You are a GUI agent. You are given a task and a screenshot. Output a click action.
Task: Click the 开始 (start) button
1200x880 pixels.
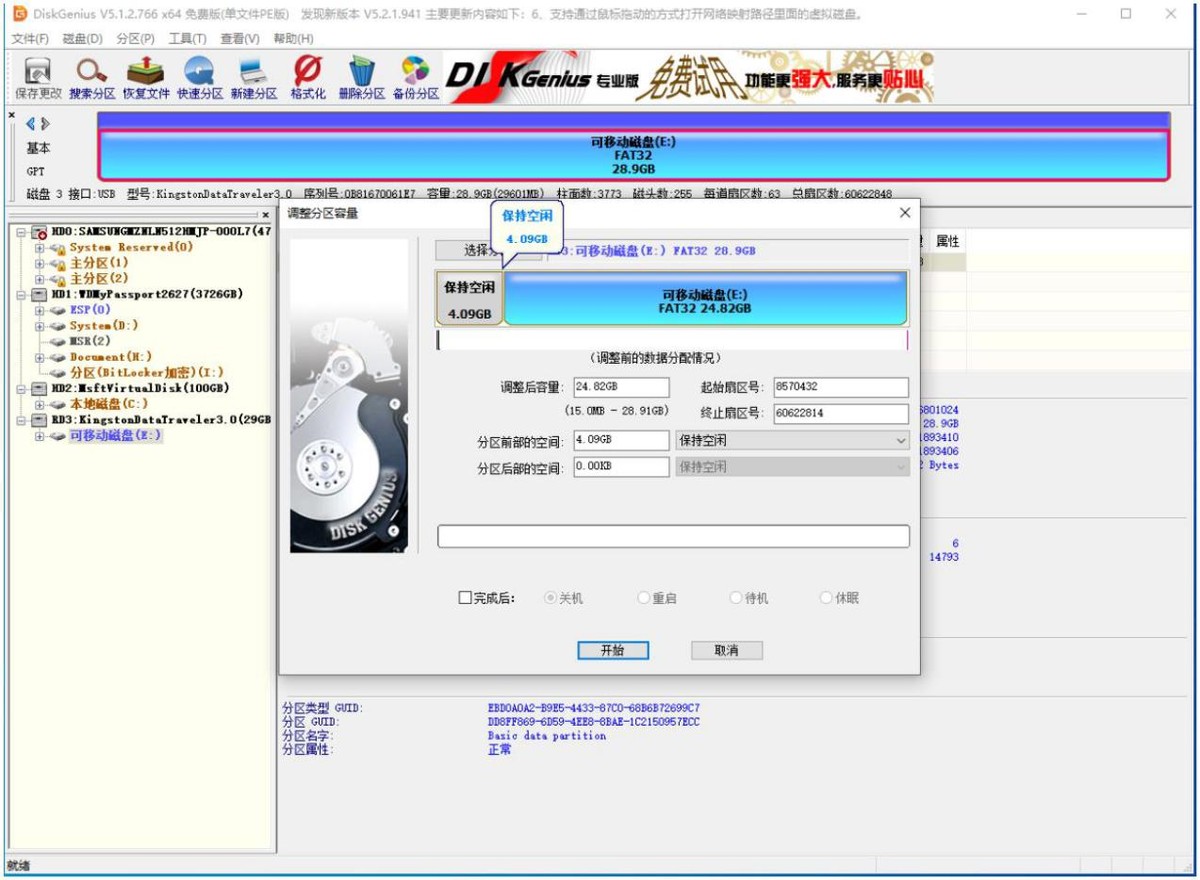[614, 650]
